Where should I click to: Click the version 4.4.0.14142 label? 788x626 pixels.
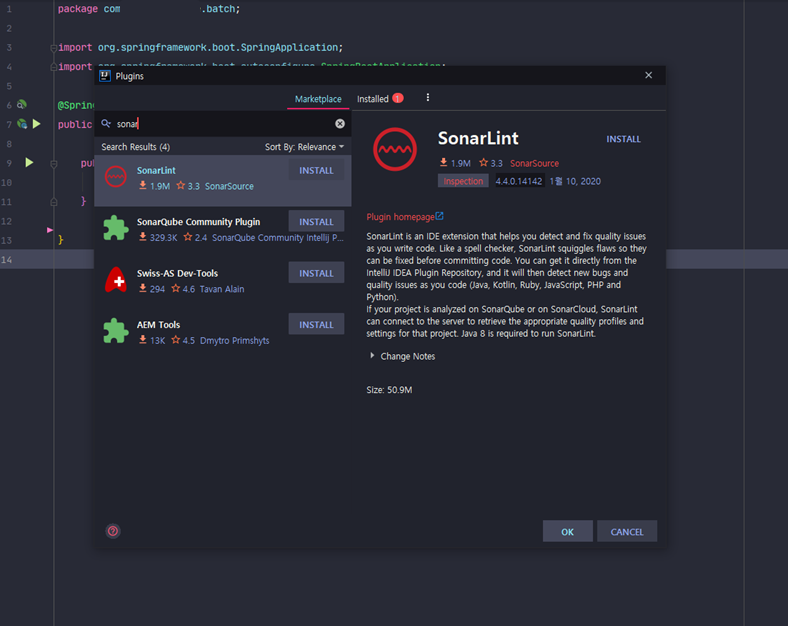(519, 181)
